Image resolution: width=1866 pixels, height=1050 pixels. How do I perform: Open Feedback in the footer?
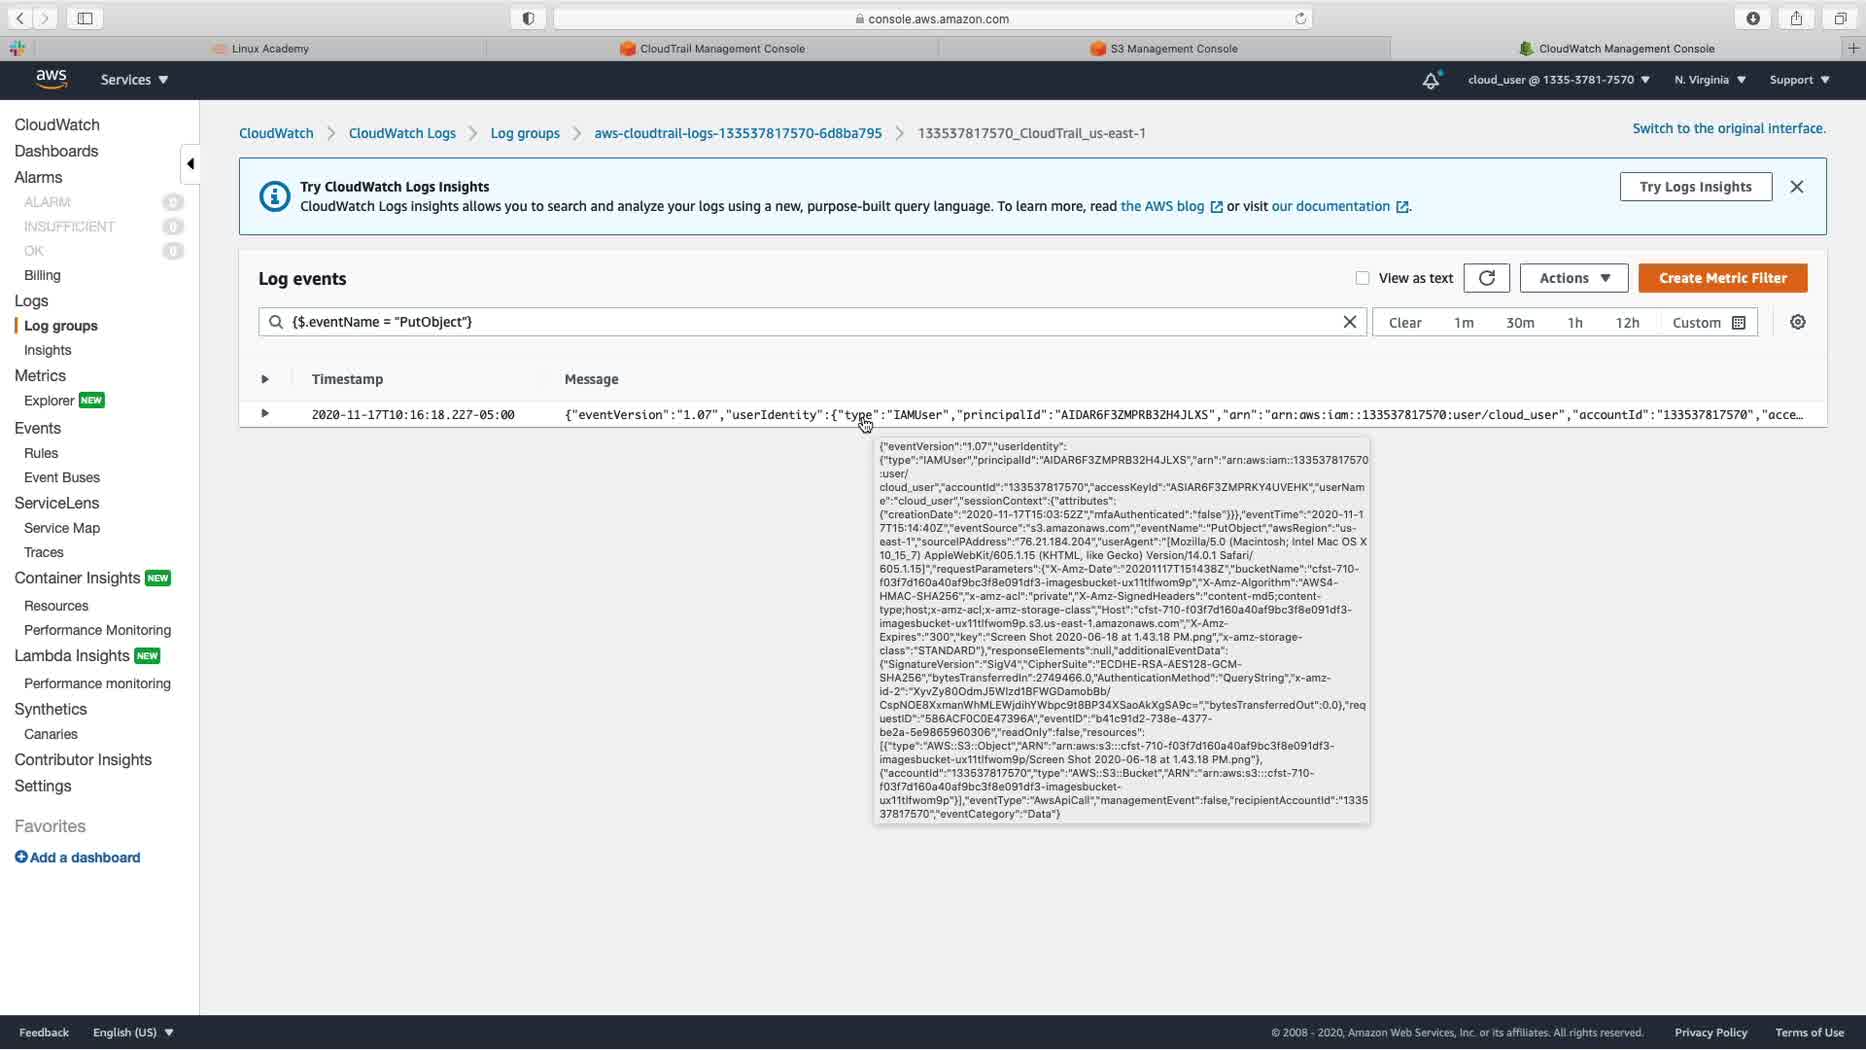(x=44, y=1032)
